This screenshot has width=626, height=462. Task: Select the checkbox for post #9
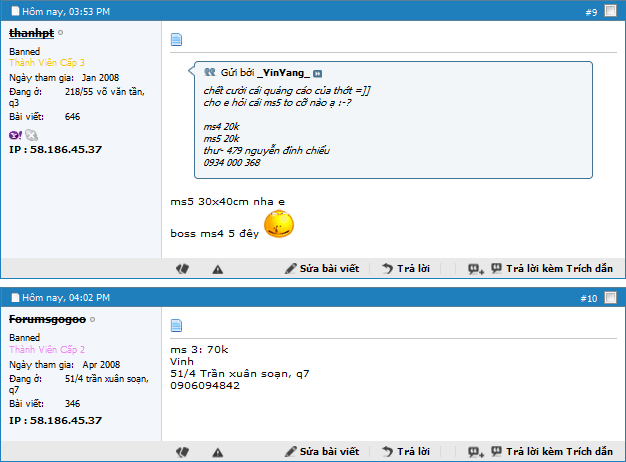[610, 11]
